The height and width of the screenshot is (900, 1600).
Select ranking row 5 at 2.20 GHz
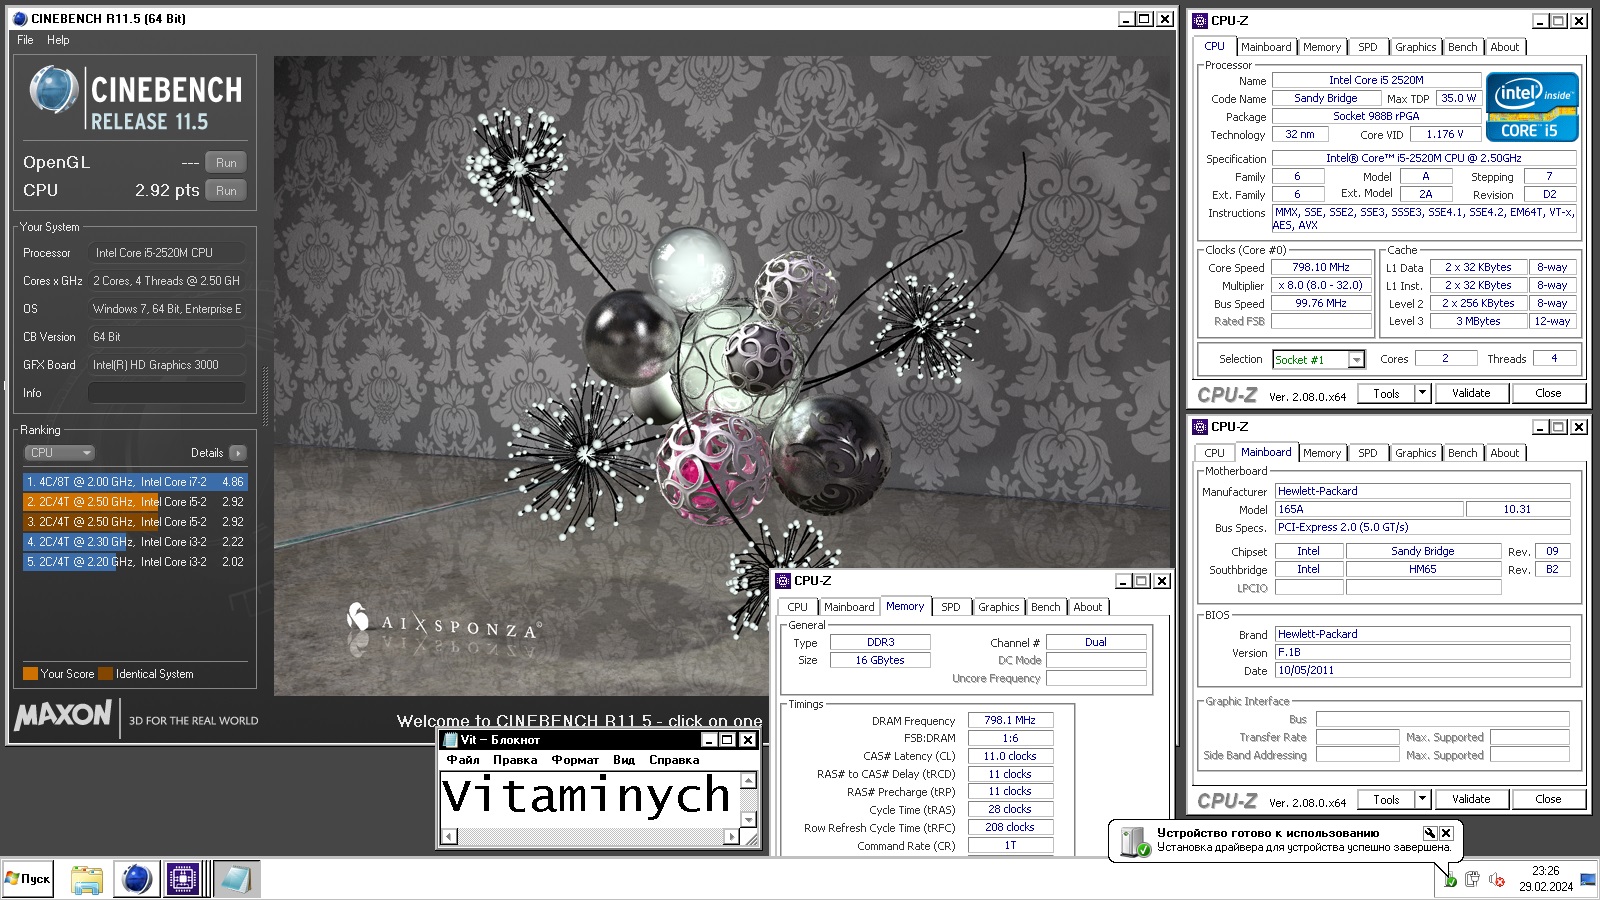(x=135, y=562)
